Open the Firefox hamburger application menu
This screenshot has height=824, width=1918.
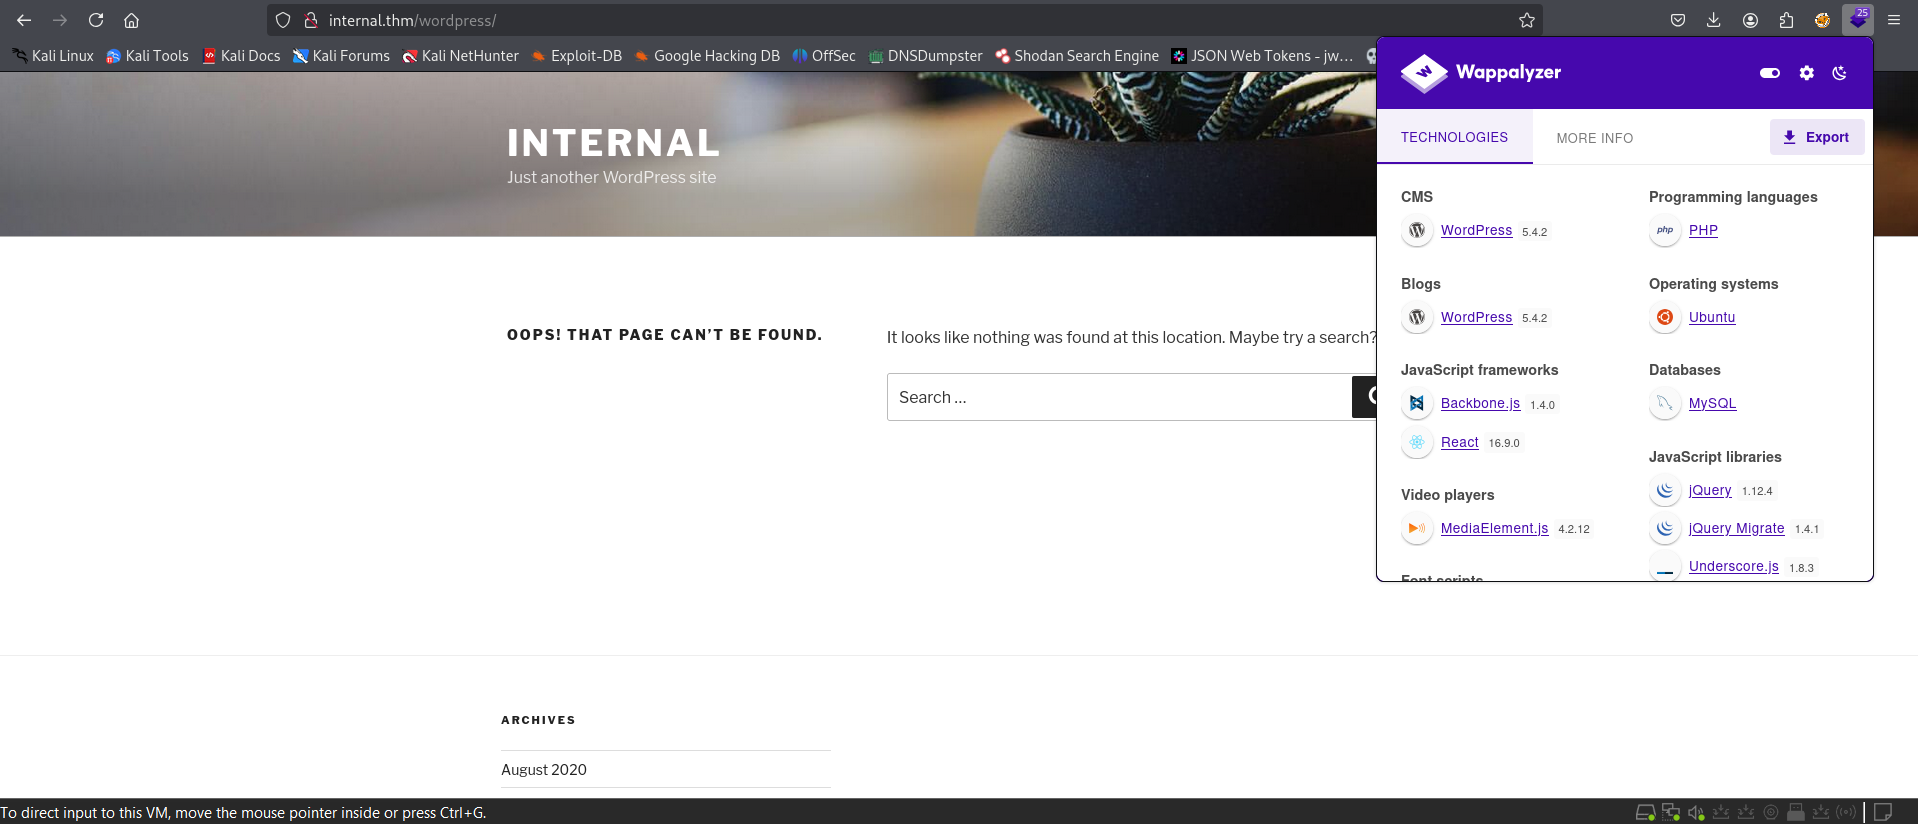pos(1894,20)
